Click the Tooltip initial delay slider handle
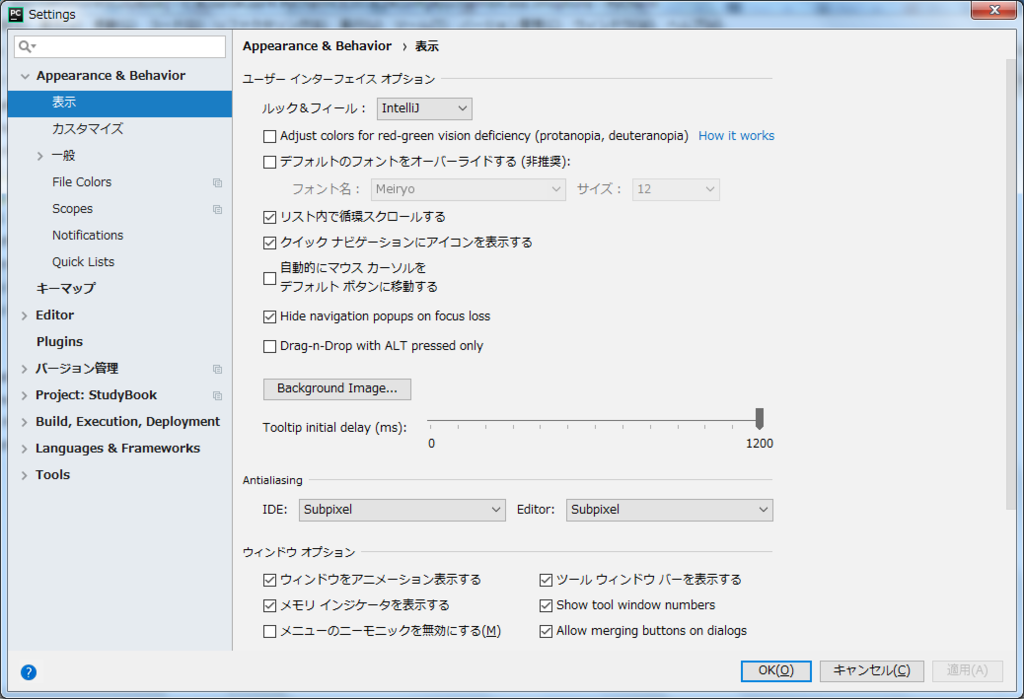Viewport: 1024px width, 699px height. [x=759, y=418]
